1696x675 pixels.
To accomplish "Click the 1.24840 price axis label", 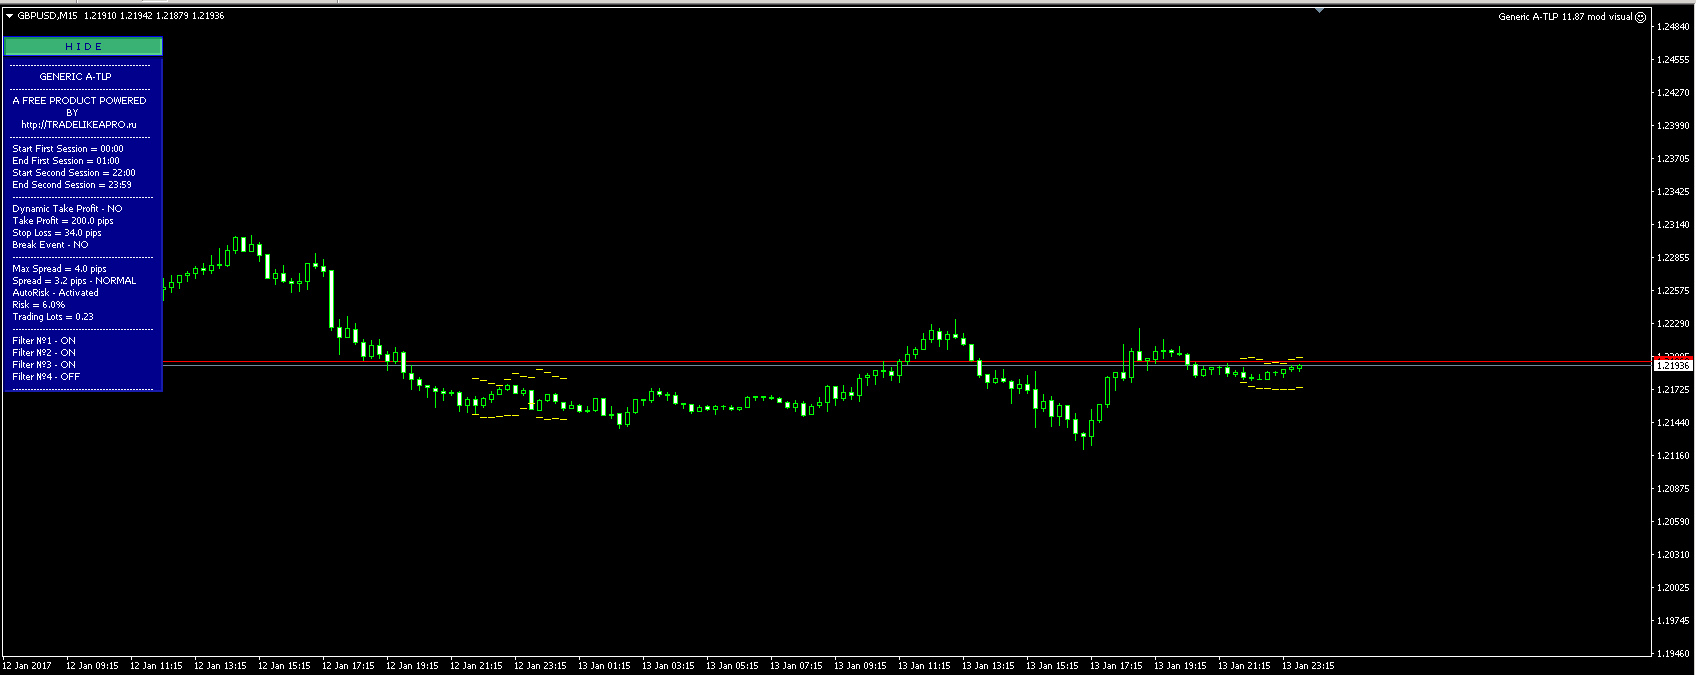I will pos(1673,27).
